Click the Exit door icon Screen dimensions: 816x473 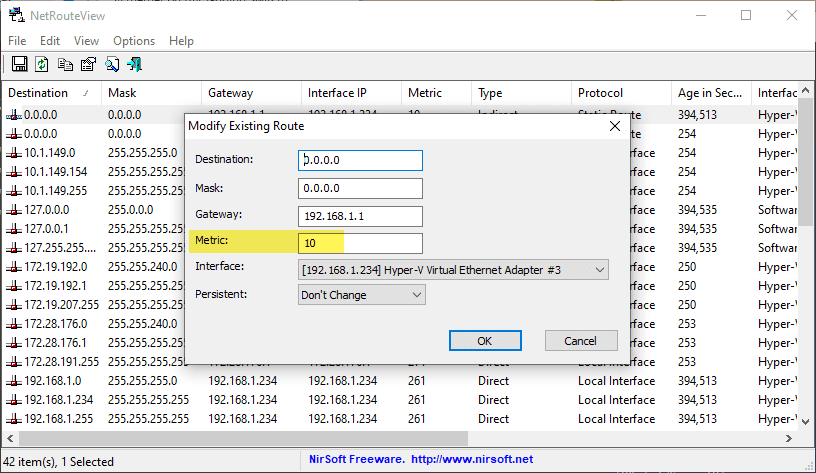[x=134, y=65]
